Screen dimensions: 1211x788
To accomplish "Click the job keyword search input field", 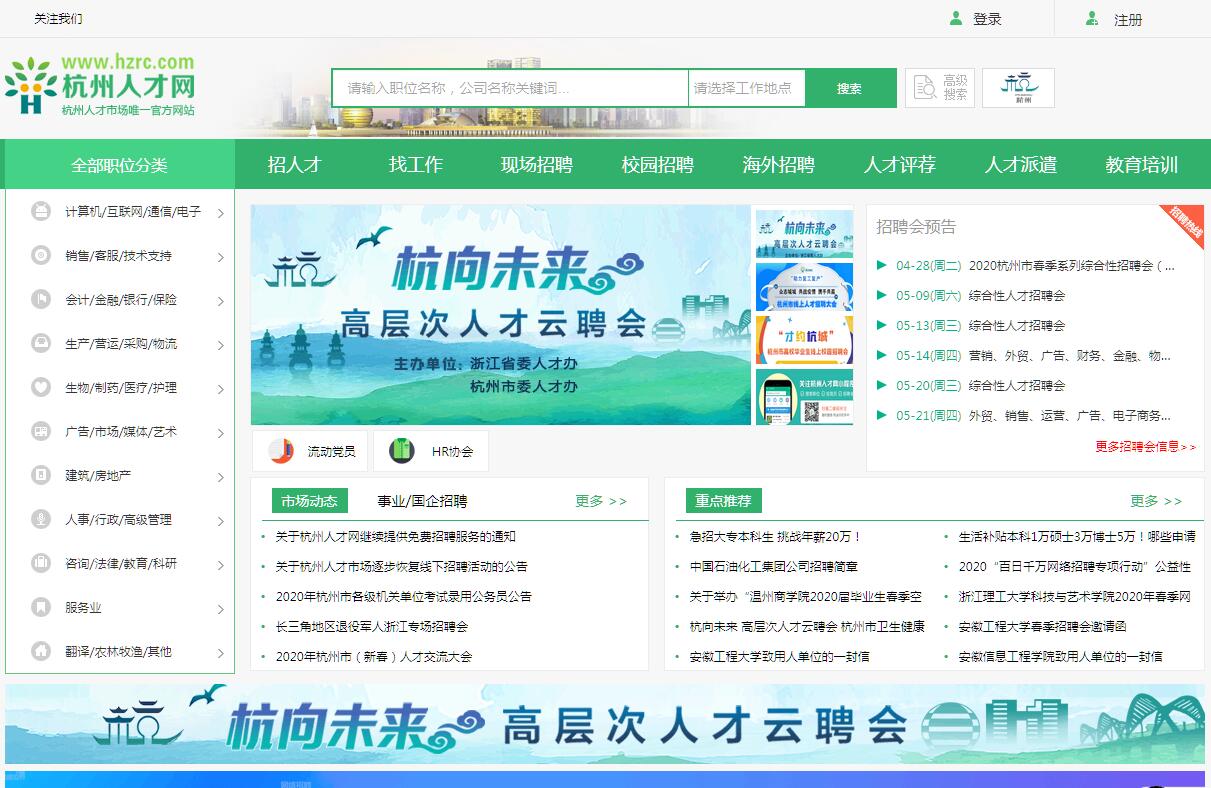I will click(x=510, y=88).
